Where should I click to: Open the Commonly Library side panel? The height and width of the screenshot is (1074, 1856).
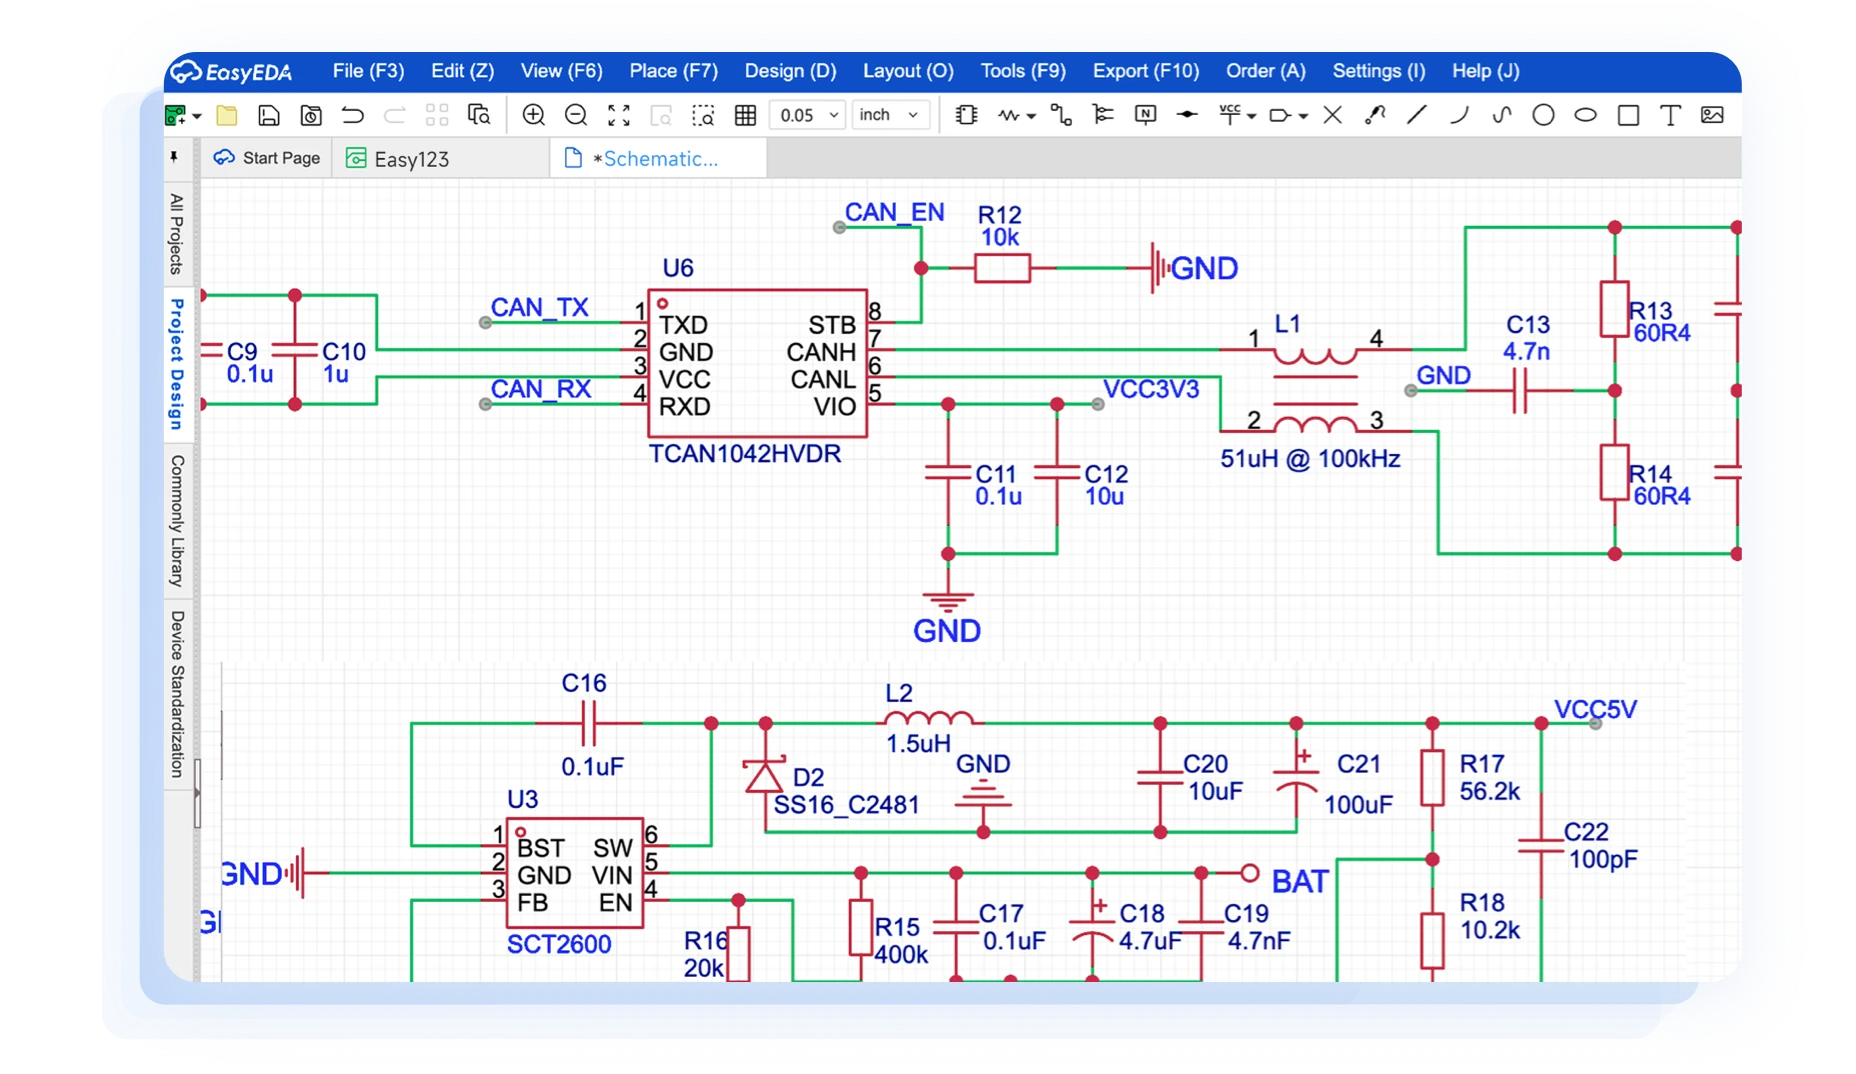[x=177, y=520]
